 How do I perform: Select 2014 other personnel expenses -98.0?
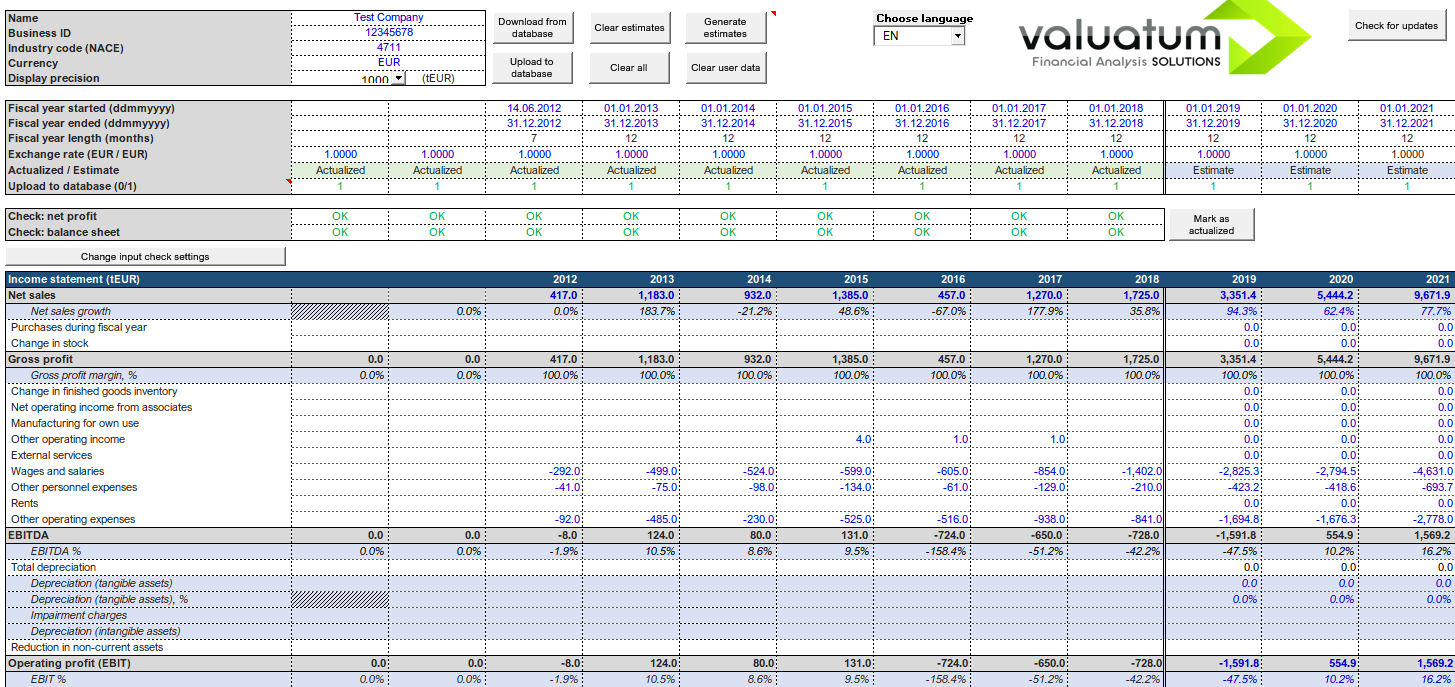[728, 488]
